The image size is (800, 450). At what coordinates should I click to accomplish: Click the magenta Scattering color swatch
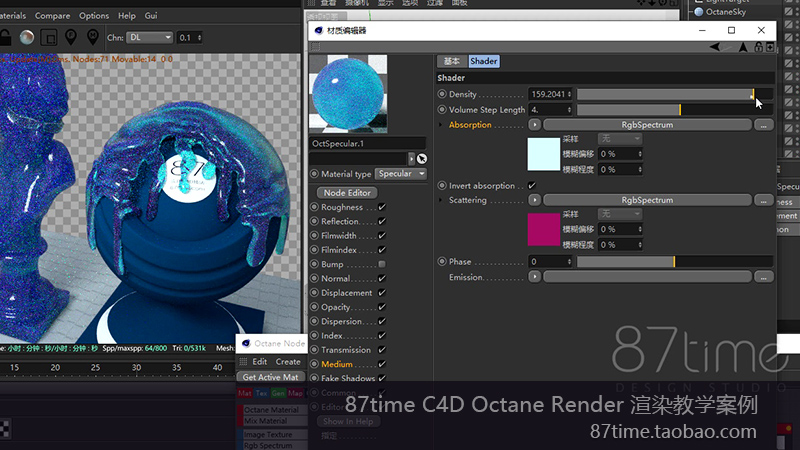(543, 230)
